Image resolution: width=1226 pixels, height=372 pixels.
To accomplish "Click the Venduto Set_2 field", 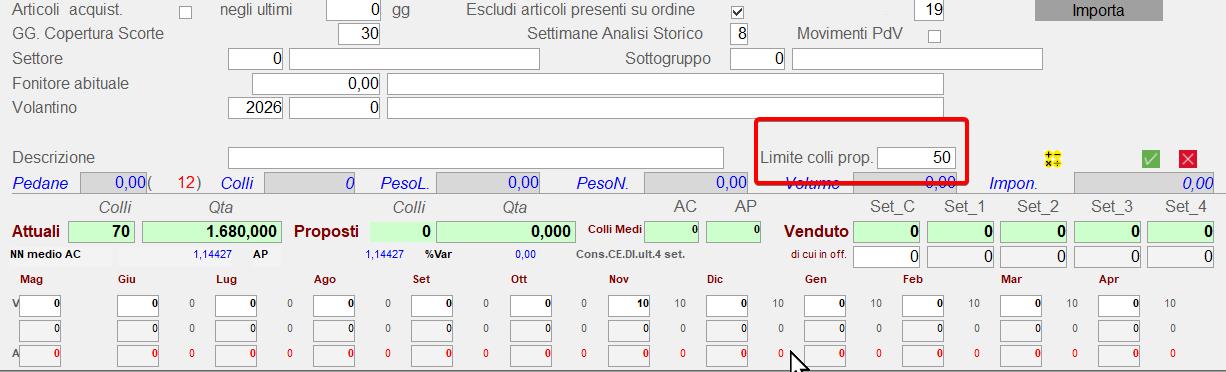I will 1034,232.
